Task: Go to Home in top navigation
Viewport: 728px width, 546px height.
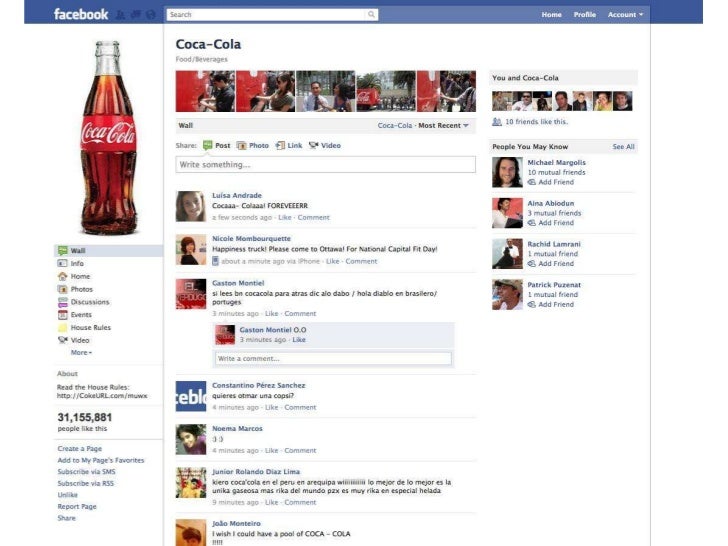Action: point(552,15)
